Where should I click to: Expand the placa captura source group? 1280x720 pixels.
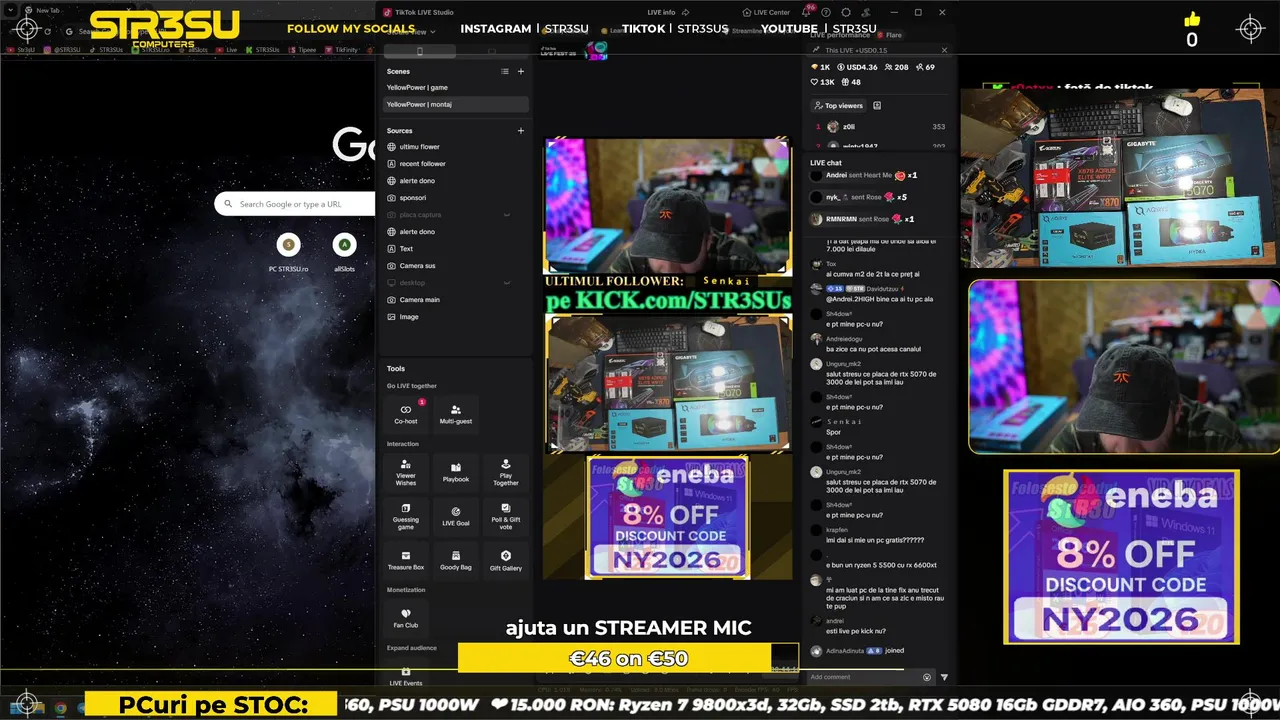coord(507,215)
